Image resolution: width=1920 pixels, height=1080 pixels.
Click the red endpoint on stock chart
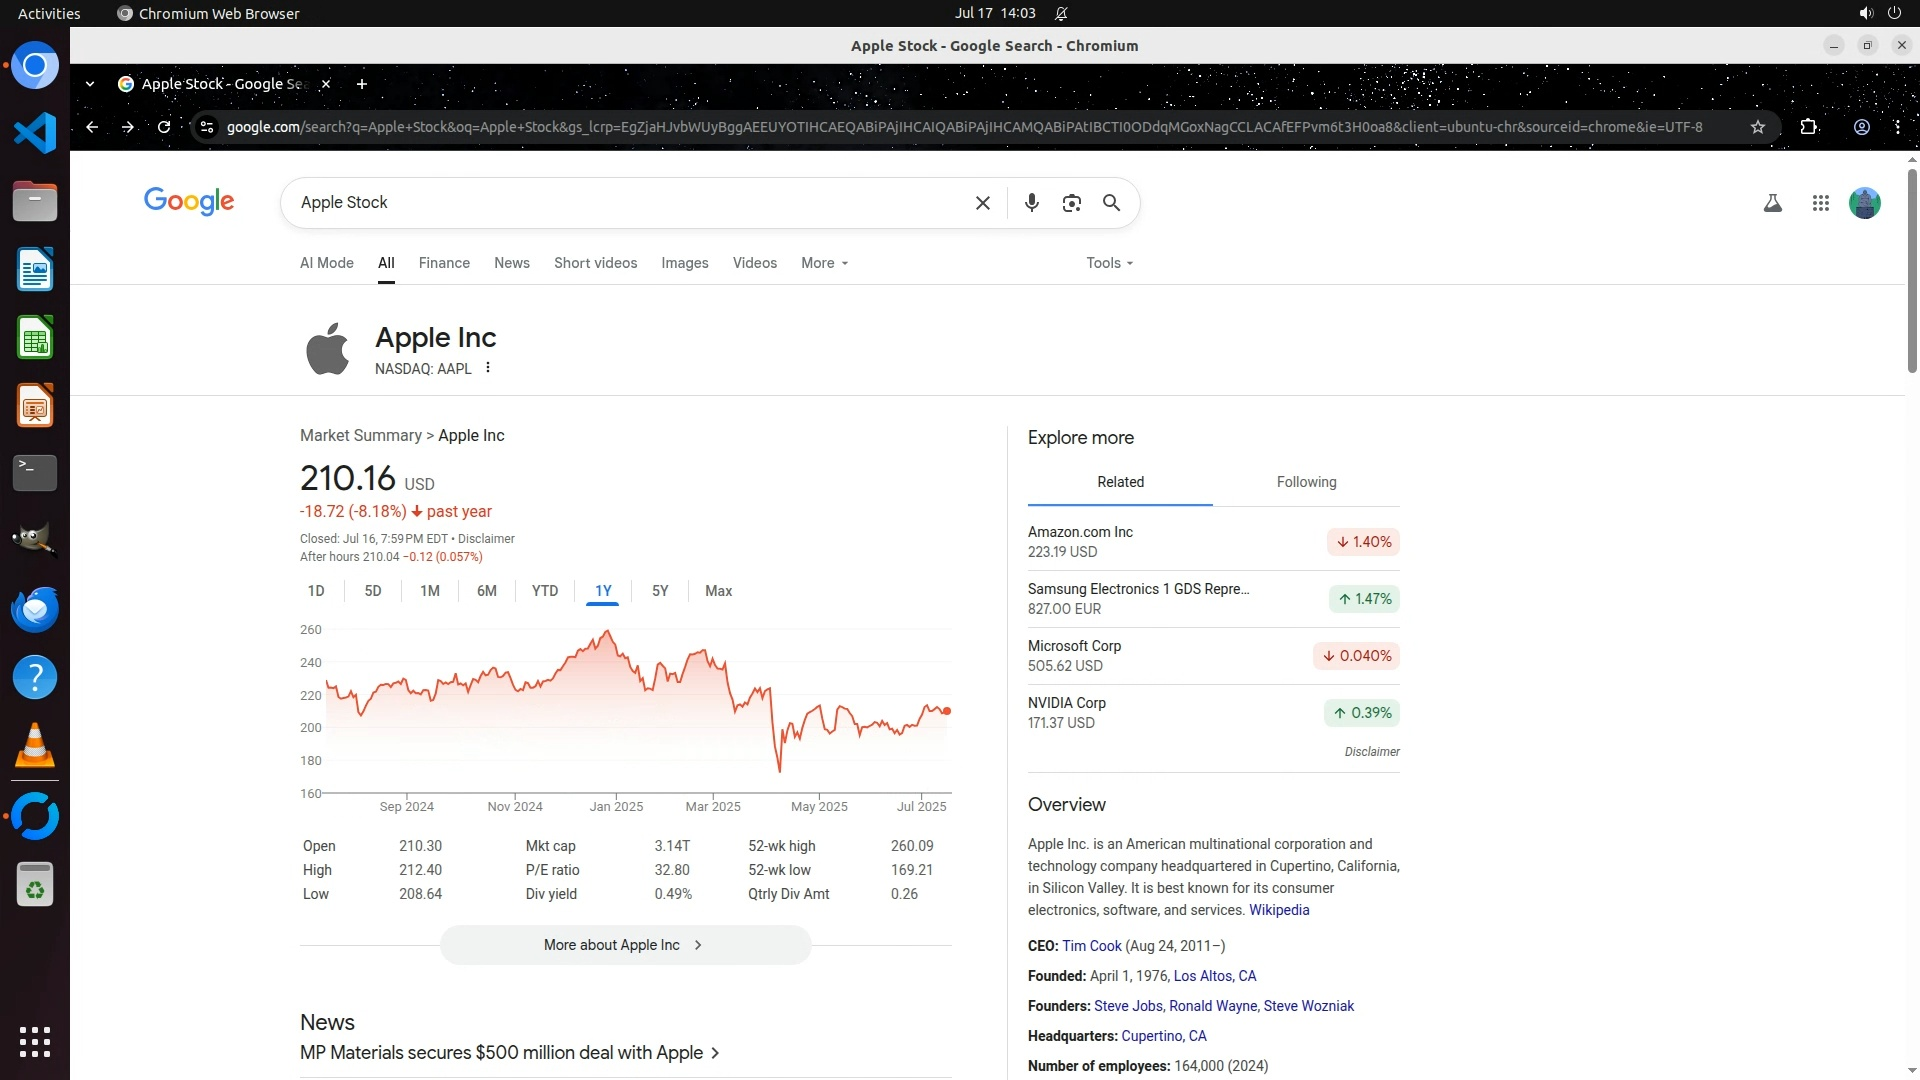(946, 711)
